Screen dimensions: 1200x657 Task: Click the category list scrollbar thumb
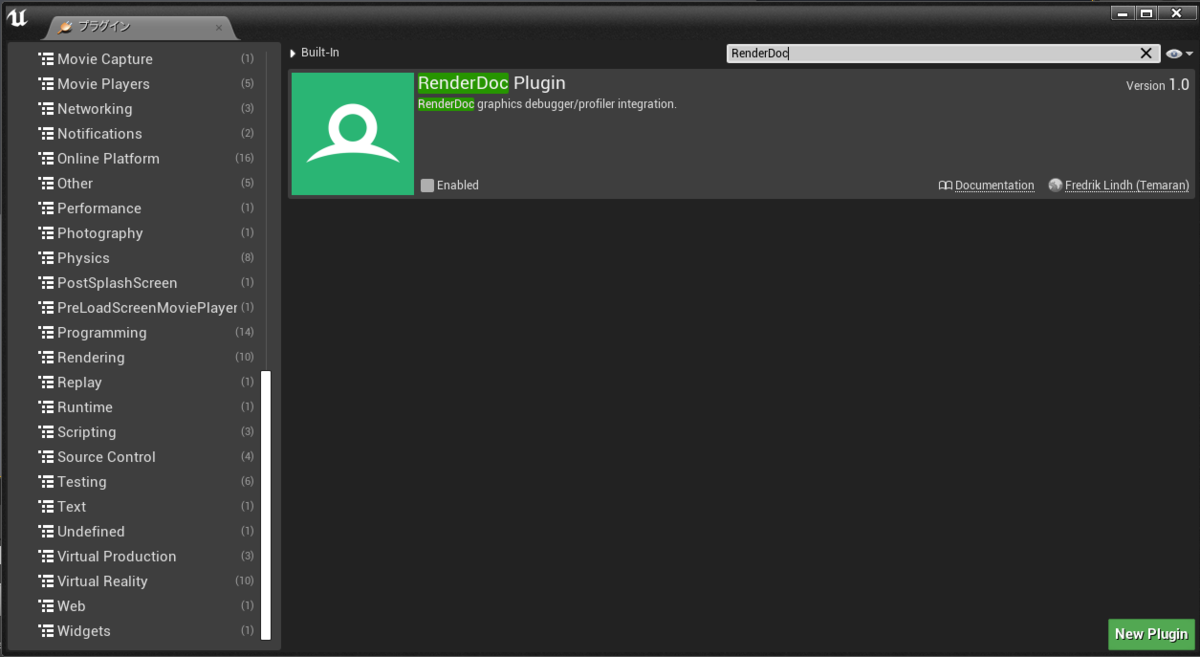click(x=266, y=505)
